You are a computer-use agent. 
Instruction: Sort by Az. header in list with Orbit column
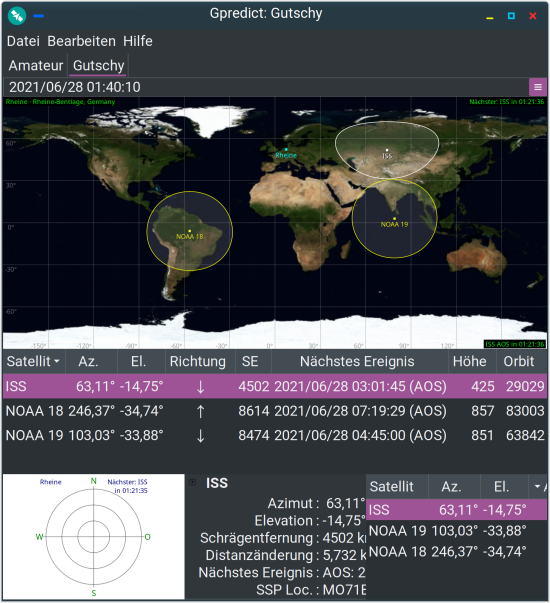(x=91, y=361)
